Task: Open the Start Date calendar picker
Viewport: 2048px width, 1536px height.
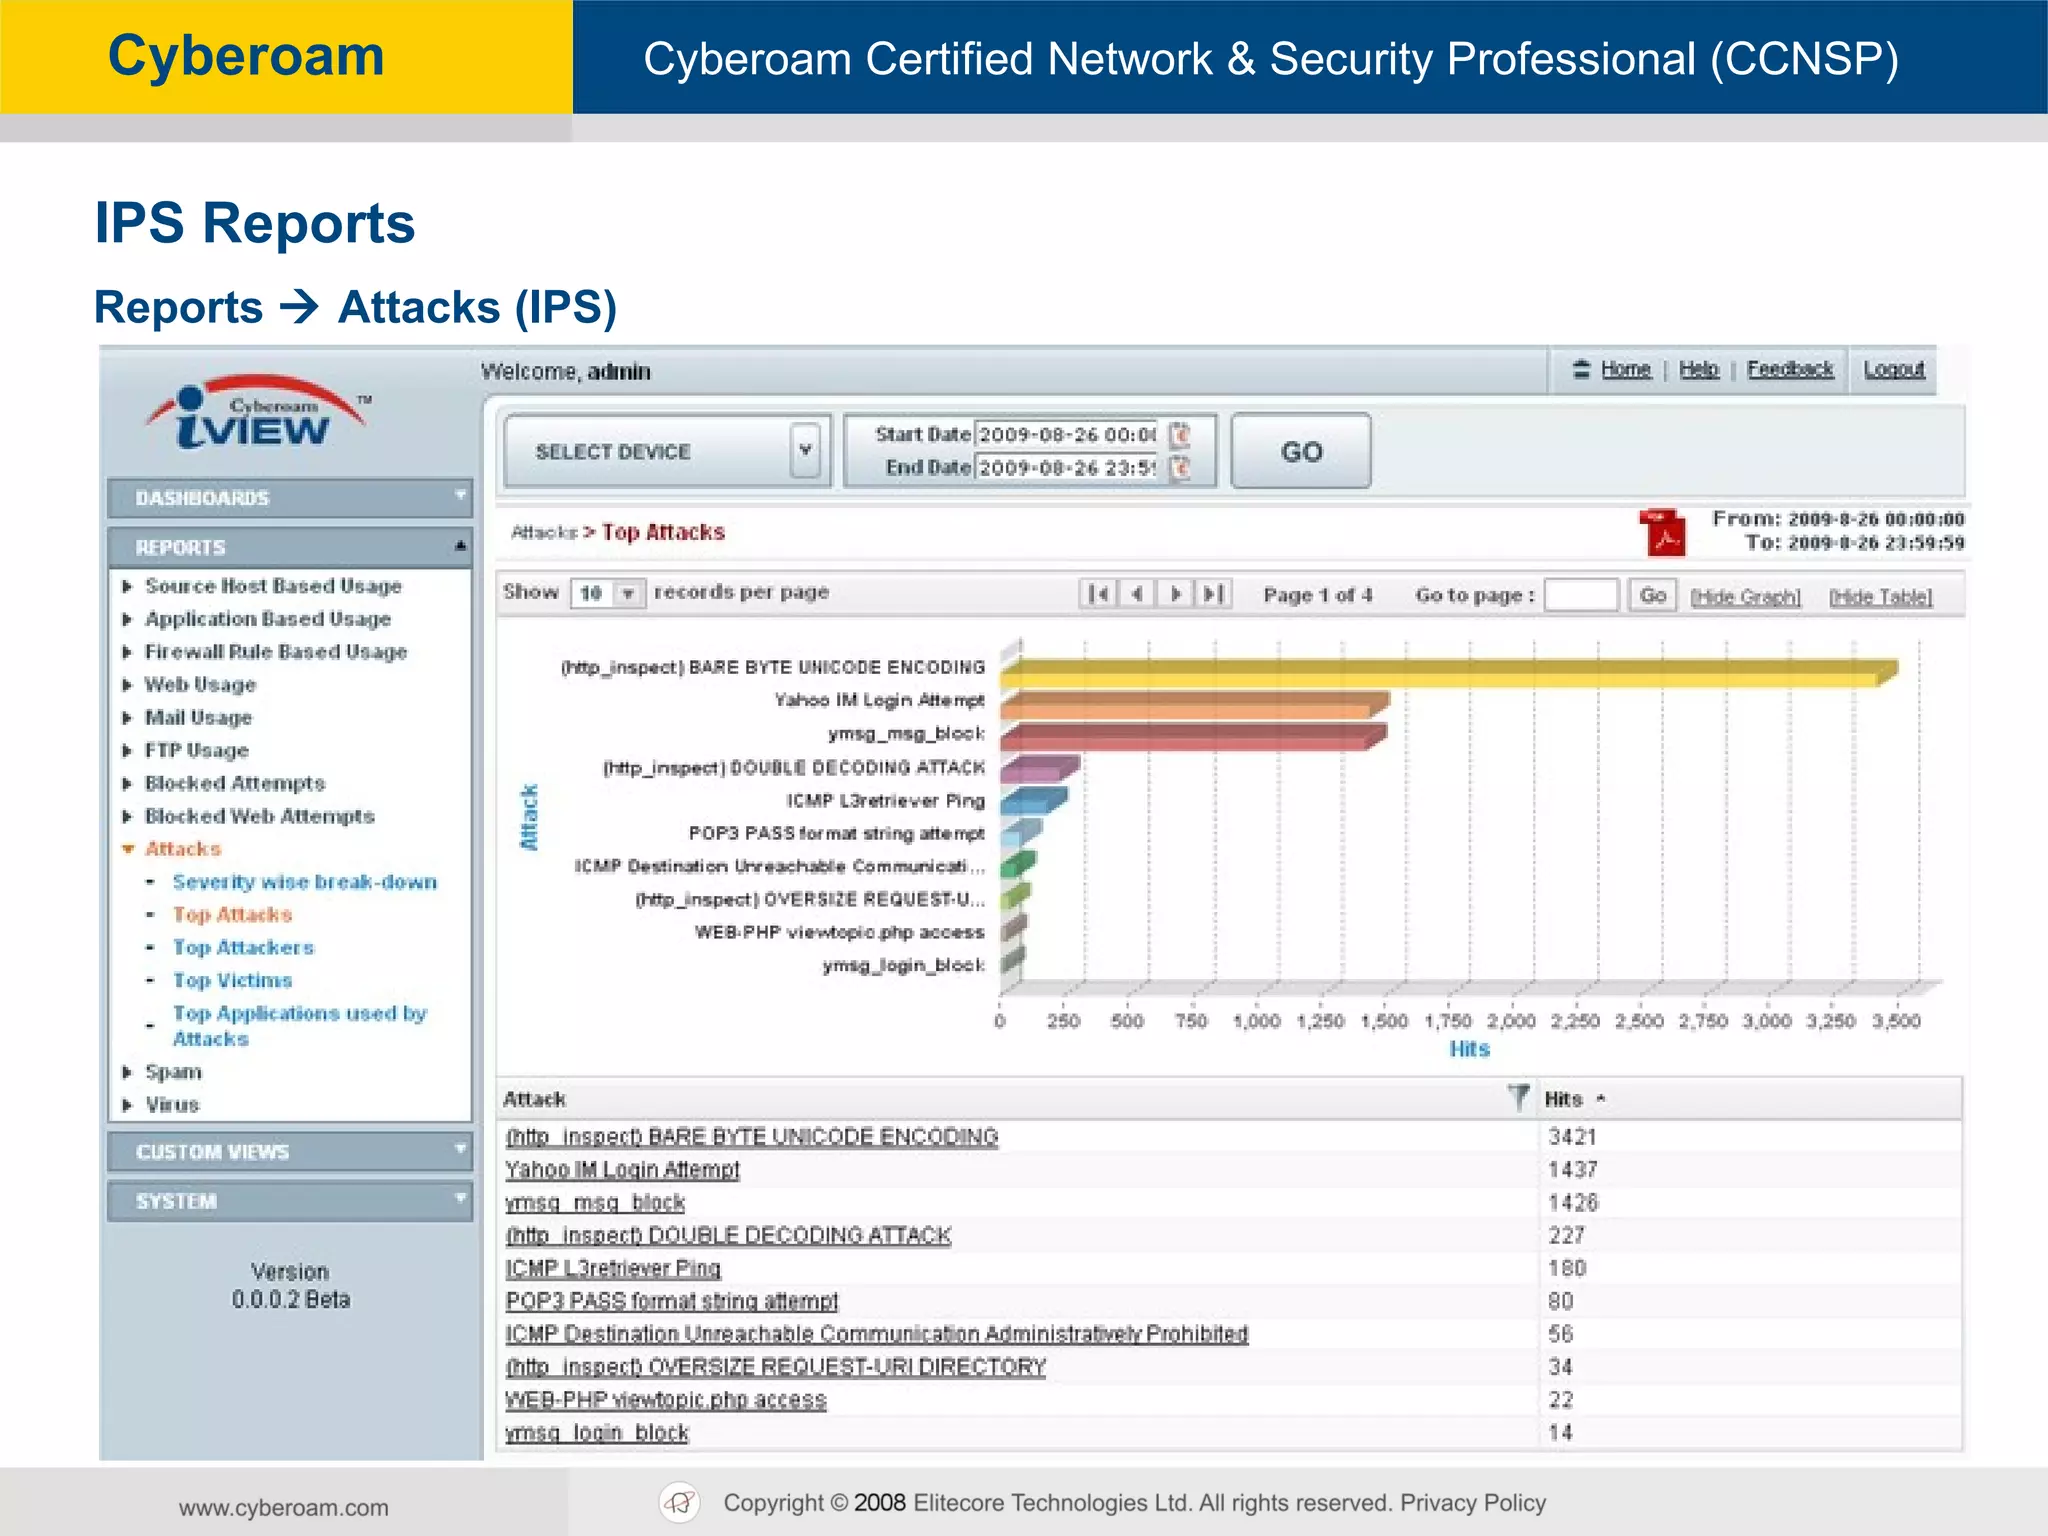Action: point(1181,434)
